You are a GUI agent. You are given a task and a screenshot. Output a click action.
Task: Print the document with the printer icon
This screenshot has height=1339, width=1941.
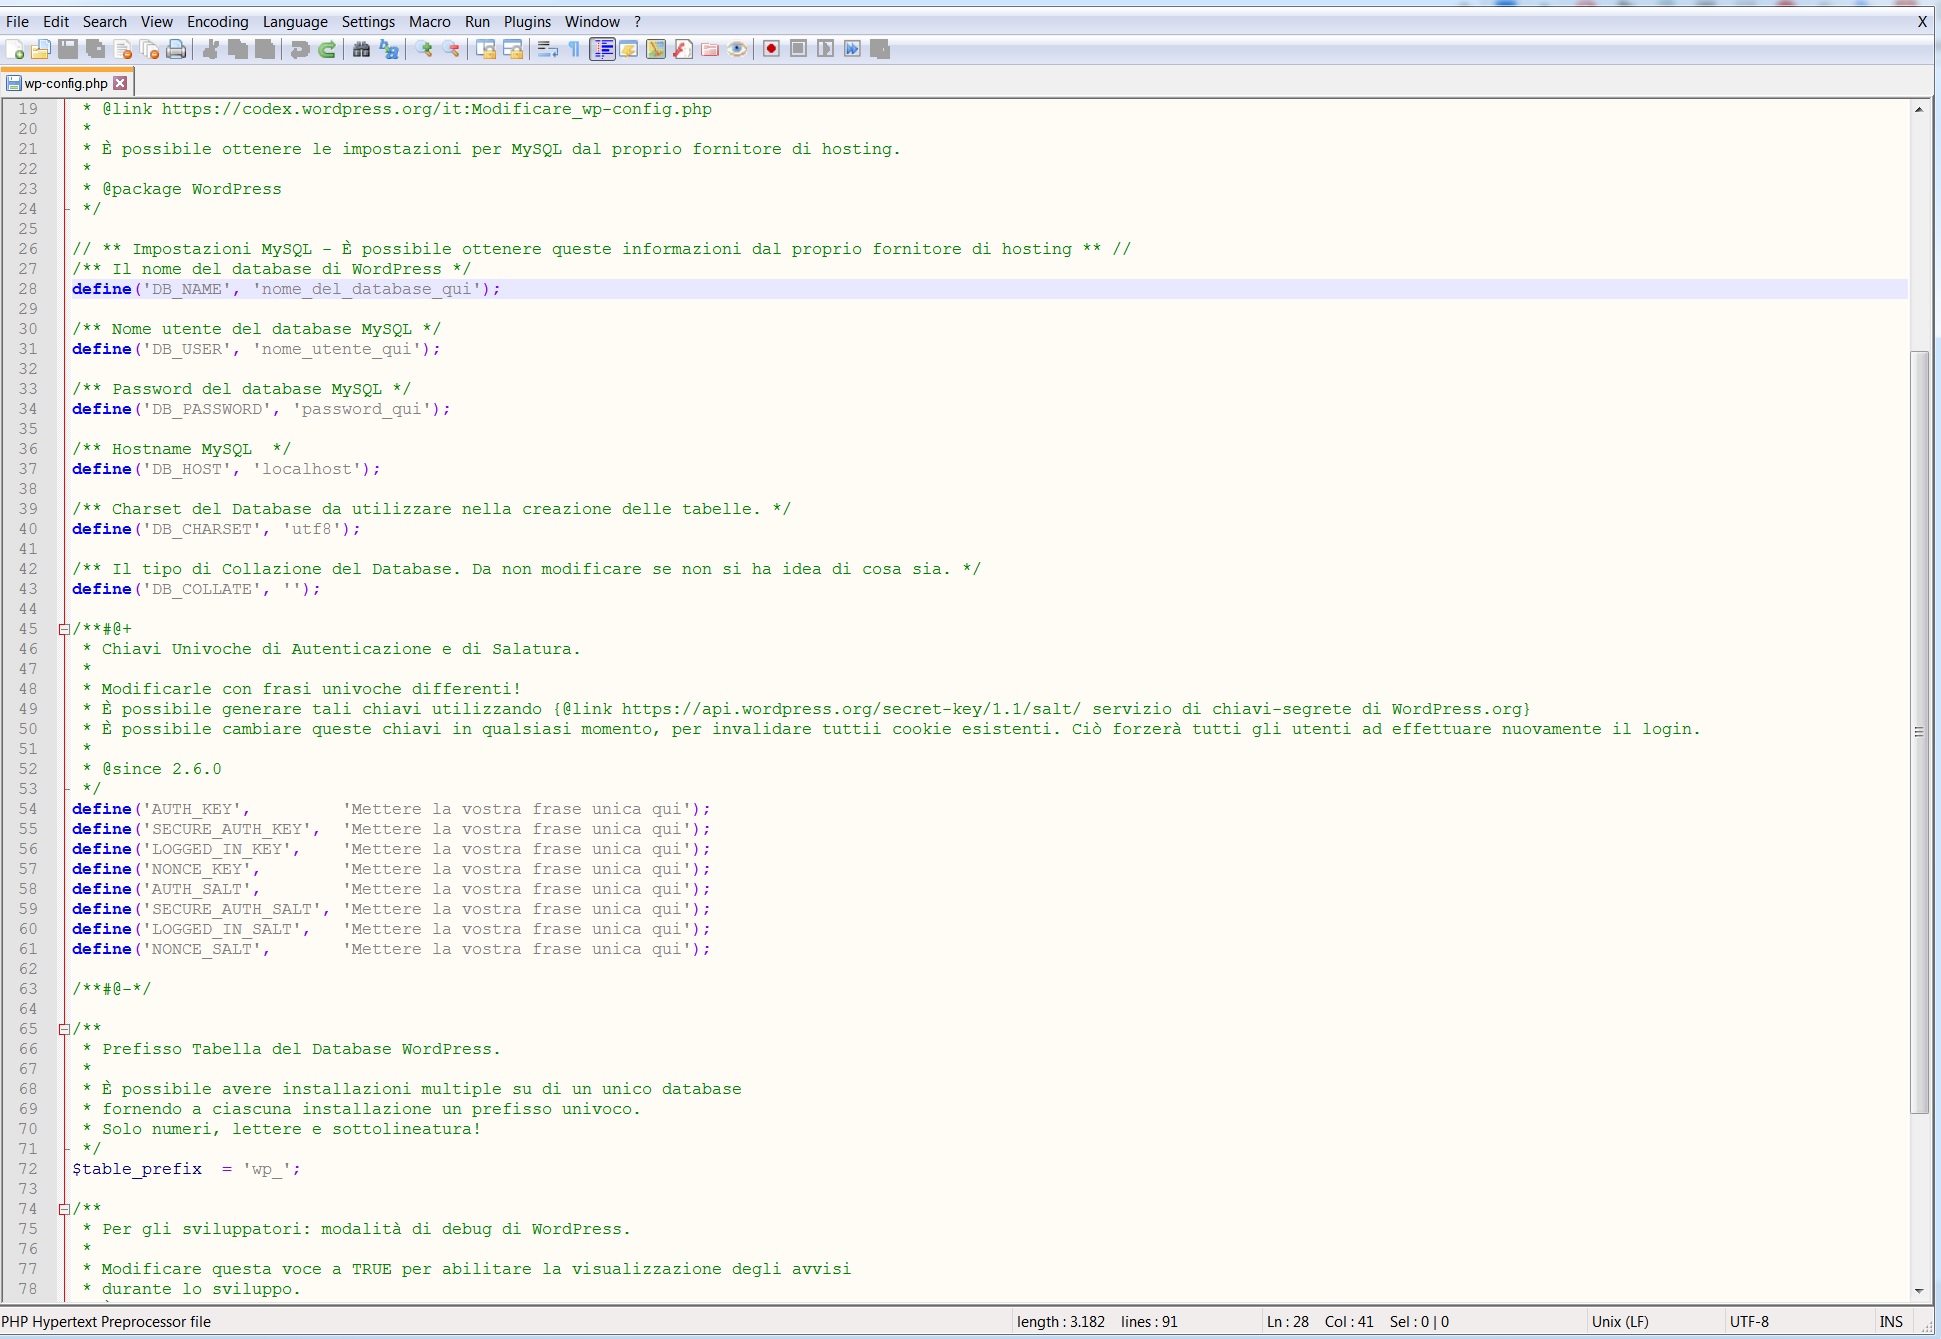(177, 49)
